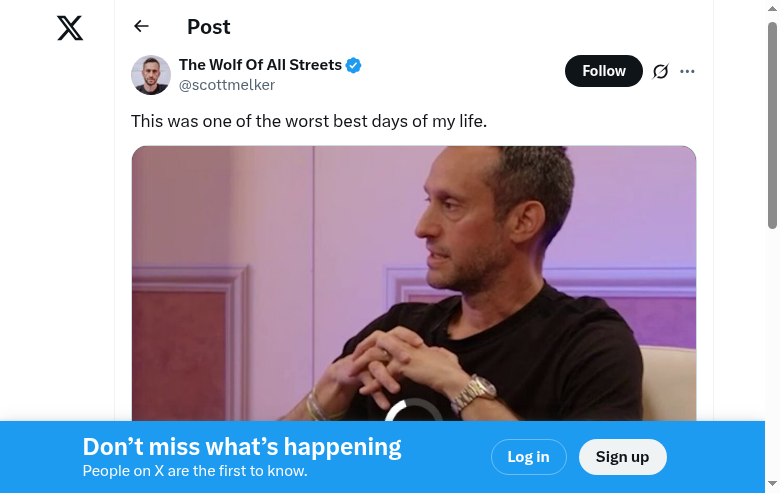
Task: Click the scrollbar down arrow
Action: [x=772, y=485]
